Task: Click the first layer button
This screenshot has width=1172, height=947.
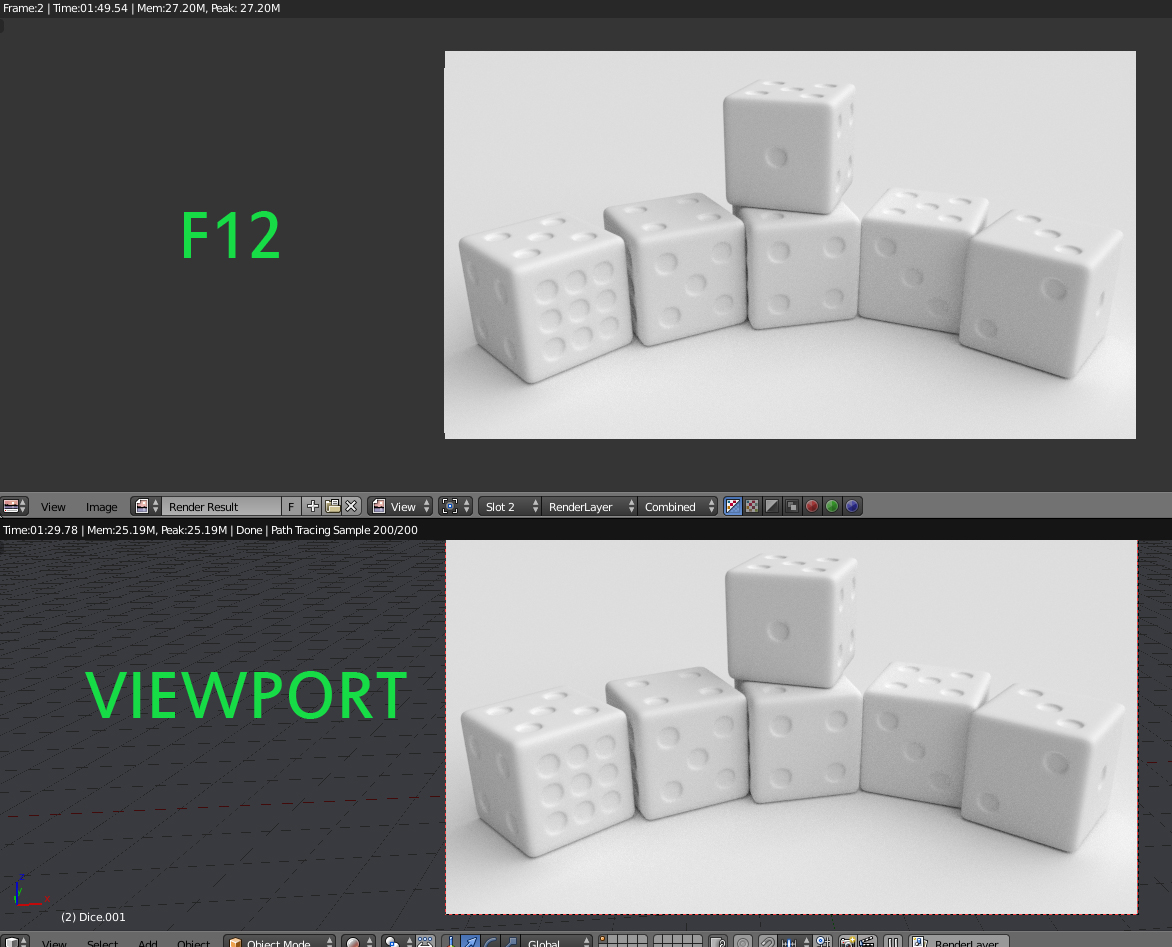Action: coord(603,940)
